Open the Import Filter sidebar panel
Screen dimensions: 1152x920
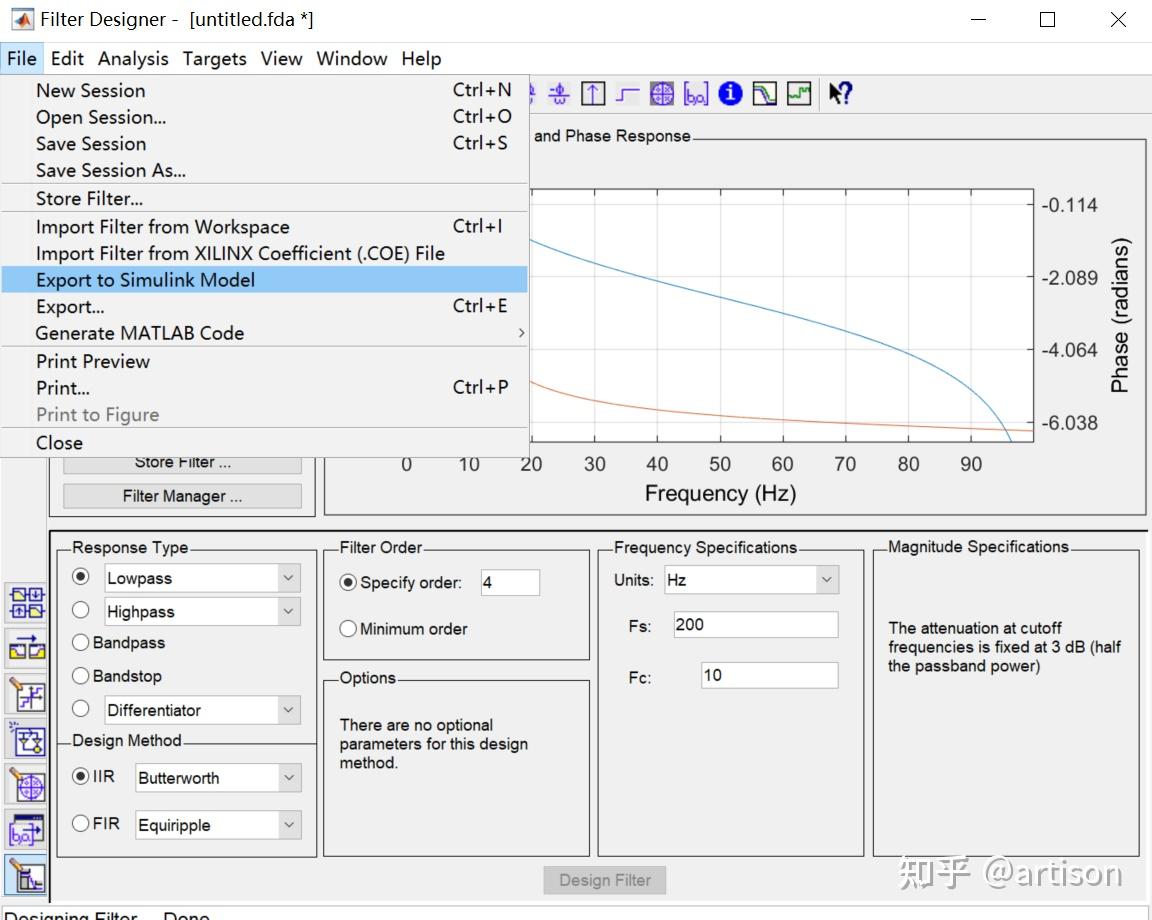[27, 831]
